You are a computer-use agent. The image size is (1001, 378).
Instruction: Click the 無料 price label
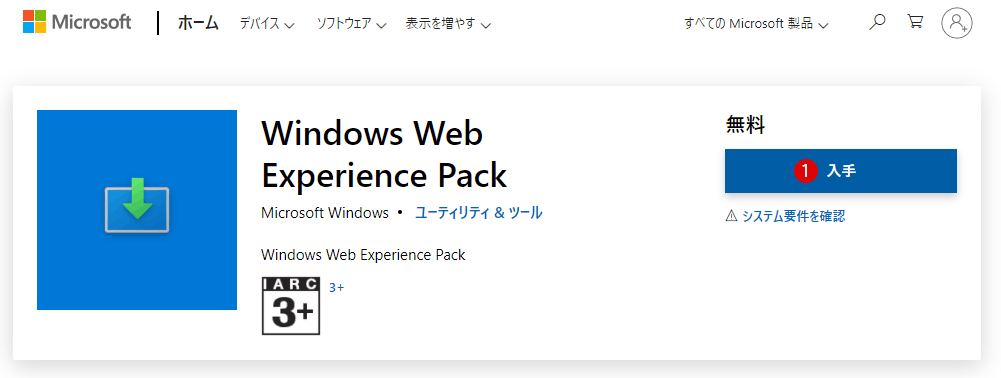(745, 125)
